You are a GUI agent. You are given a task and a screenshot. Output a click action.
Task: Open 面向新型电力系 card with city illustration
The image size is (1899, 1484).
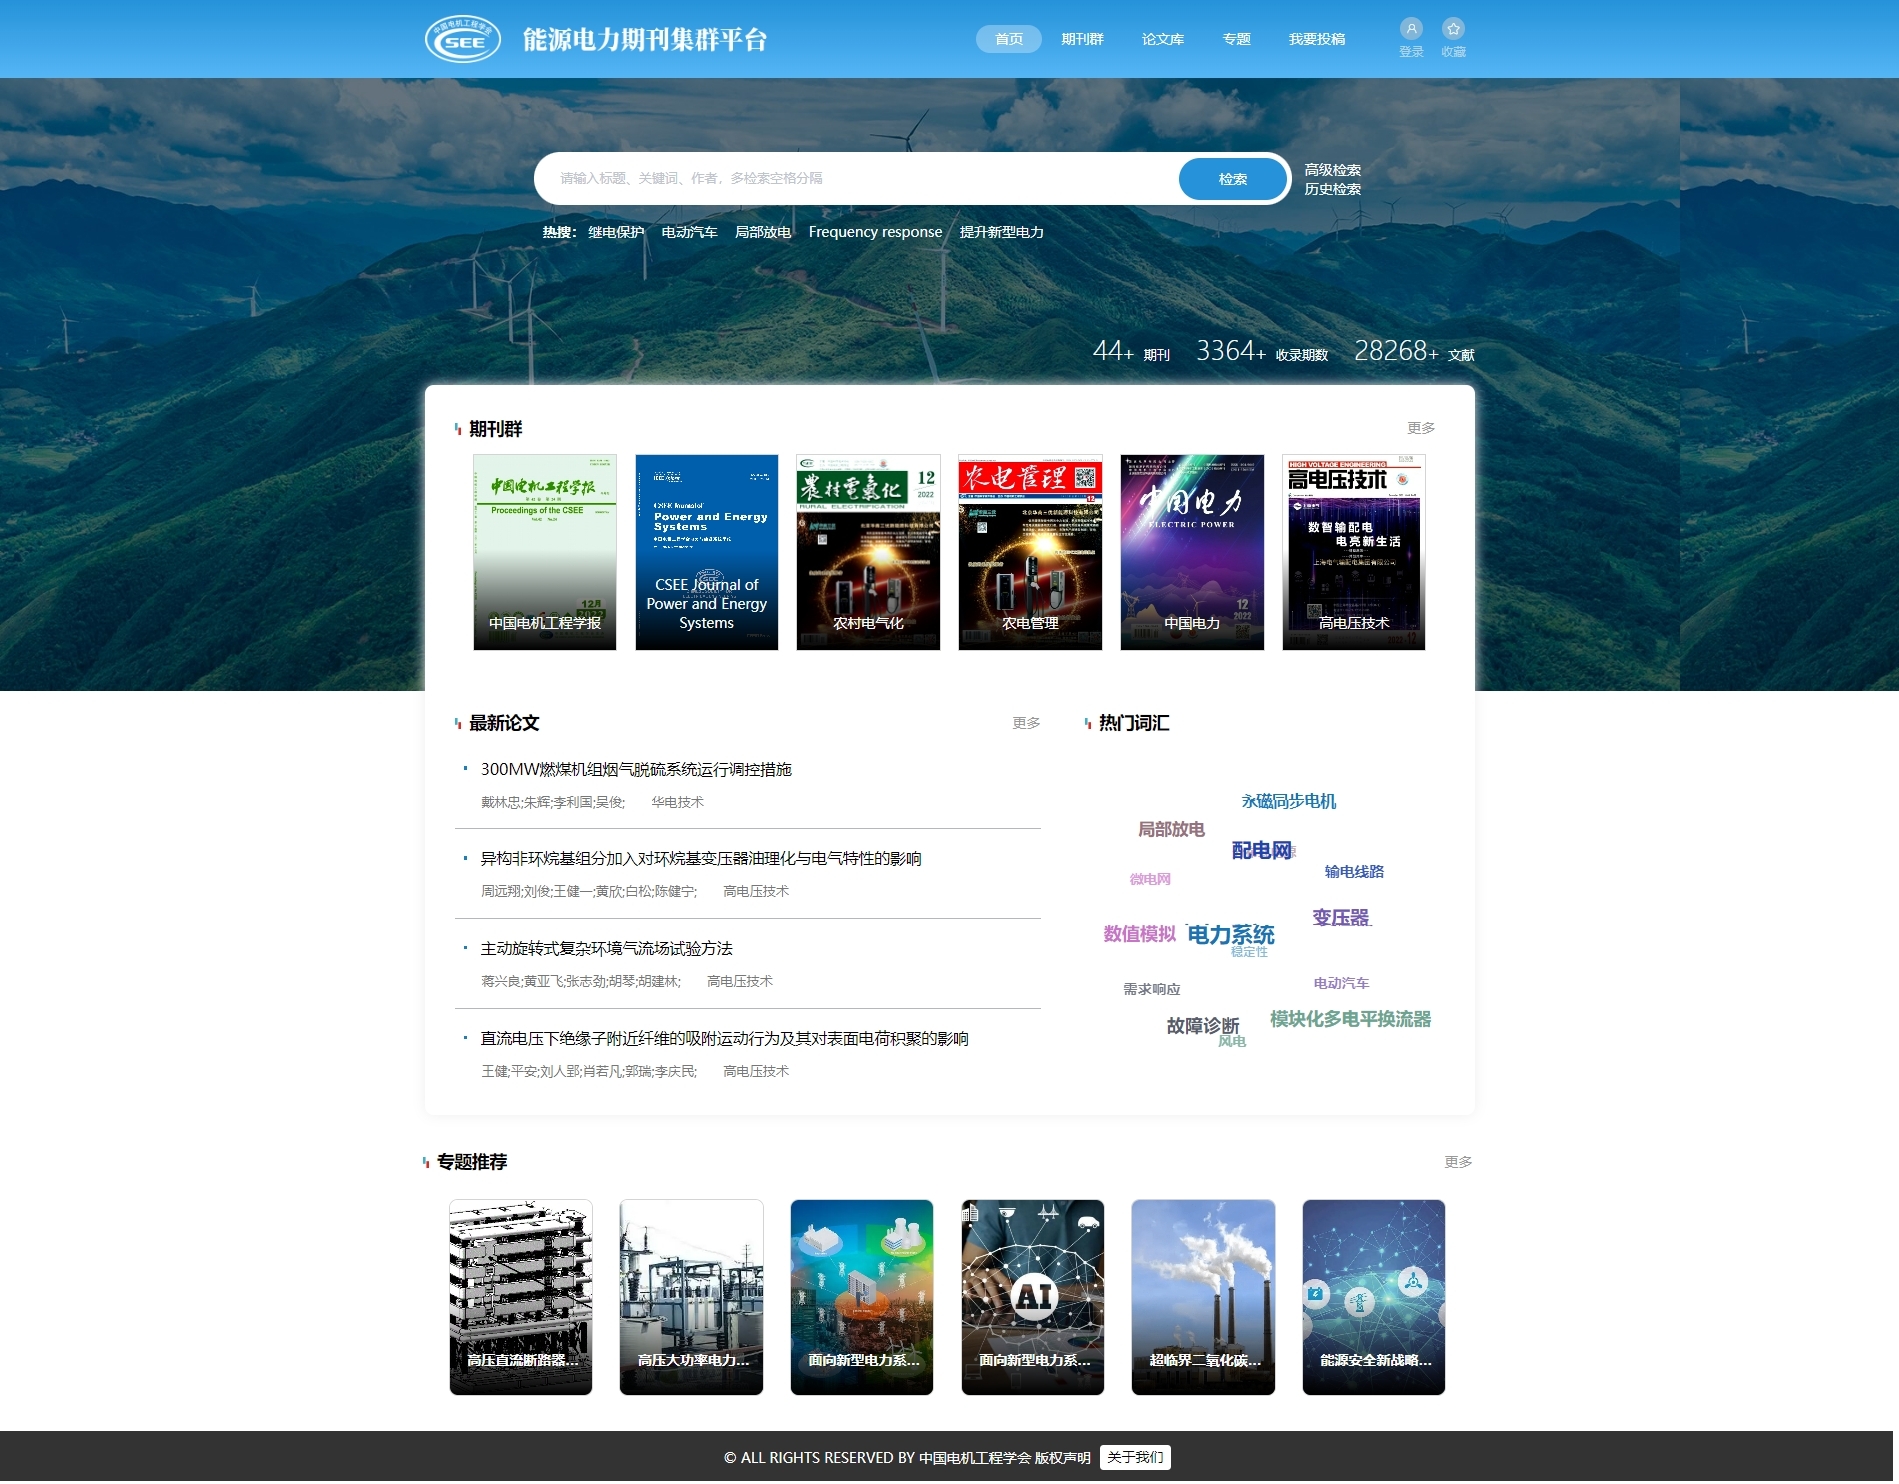pos(862,1297)
